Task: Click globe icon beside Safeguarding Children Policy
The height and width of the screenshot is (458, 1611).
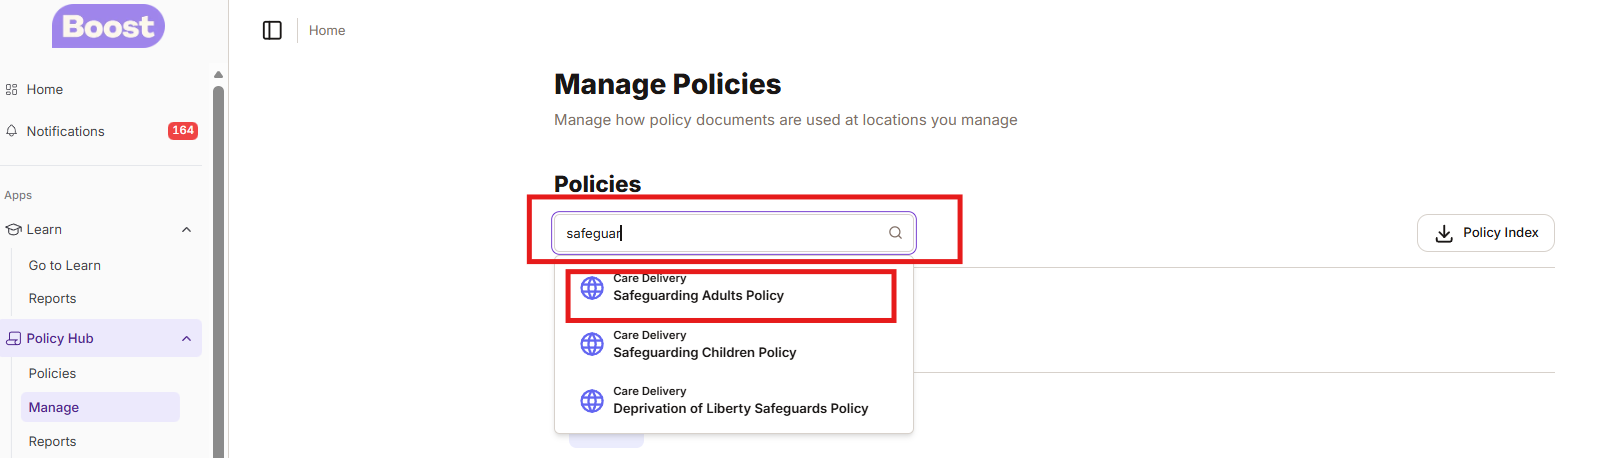Action: pyautogui.click(x=592, y=345)
